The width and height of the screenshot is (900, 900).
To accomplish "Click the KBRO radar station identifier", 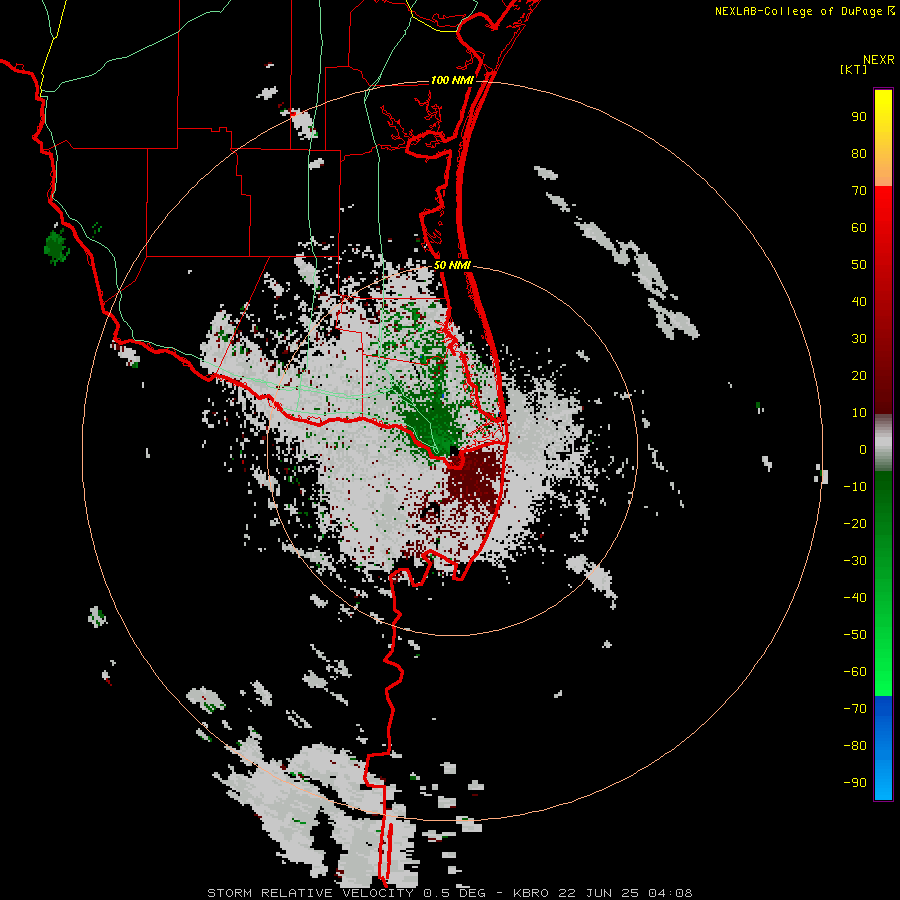I will point(531,893).
